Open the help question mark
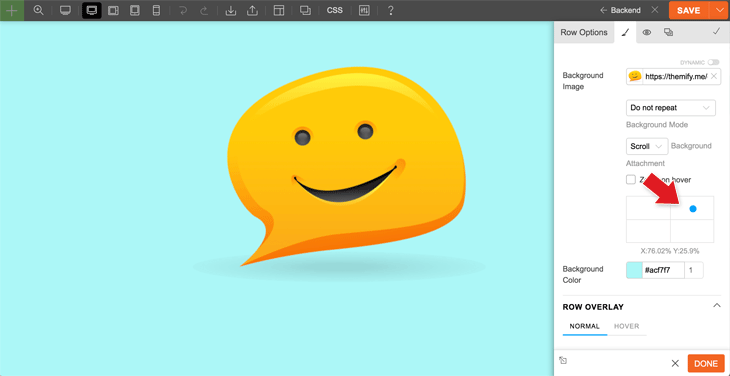This screenshot has height=376, width=730. coord(391,10)
